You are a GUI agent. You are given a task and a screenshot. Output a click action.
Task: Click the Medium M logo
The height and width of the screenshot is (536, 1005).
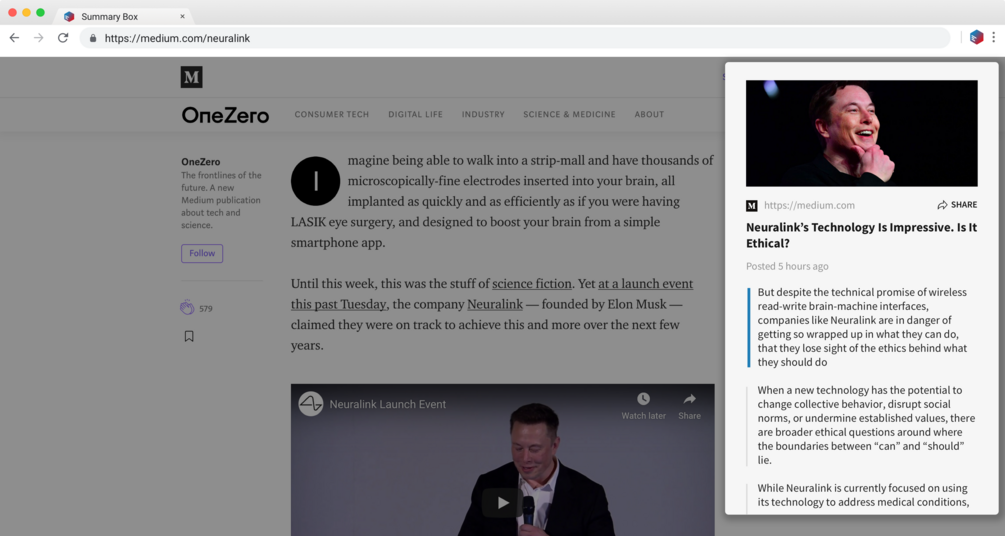[x=192, y=77]
